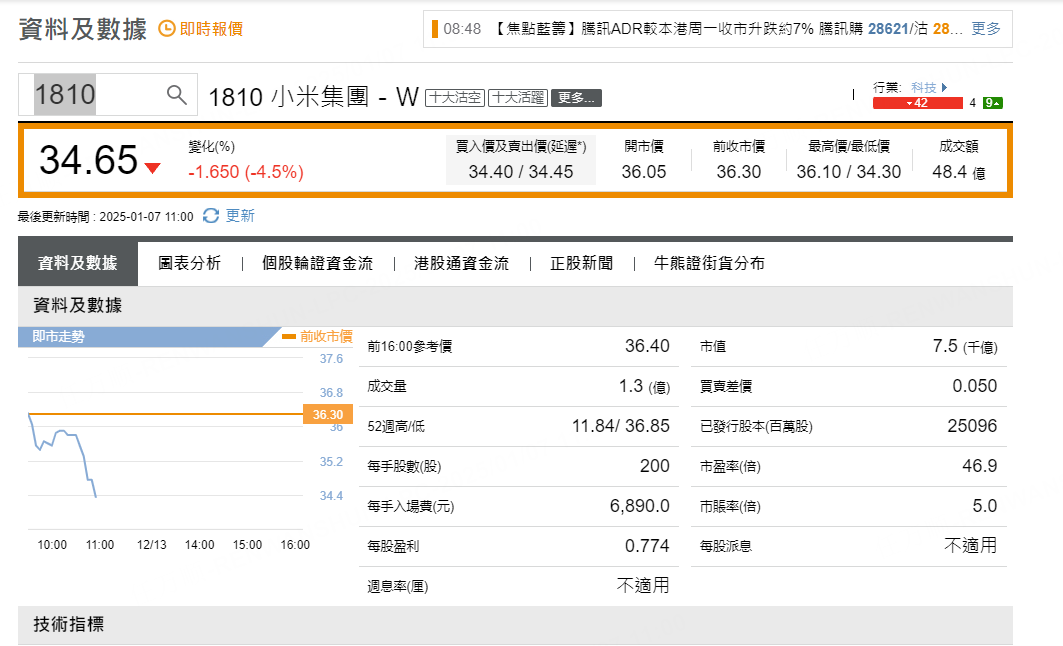Click the 開市價 value 36.05
Viewport: 1063px width, 646px height.
(x=644, y=172)
